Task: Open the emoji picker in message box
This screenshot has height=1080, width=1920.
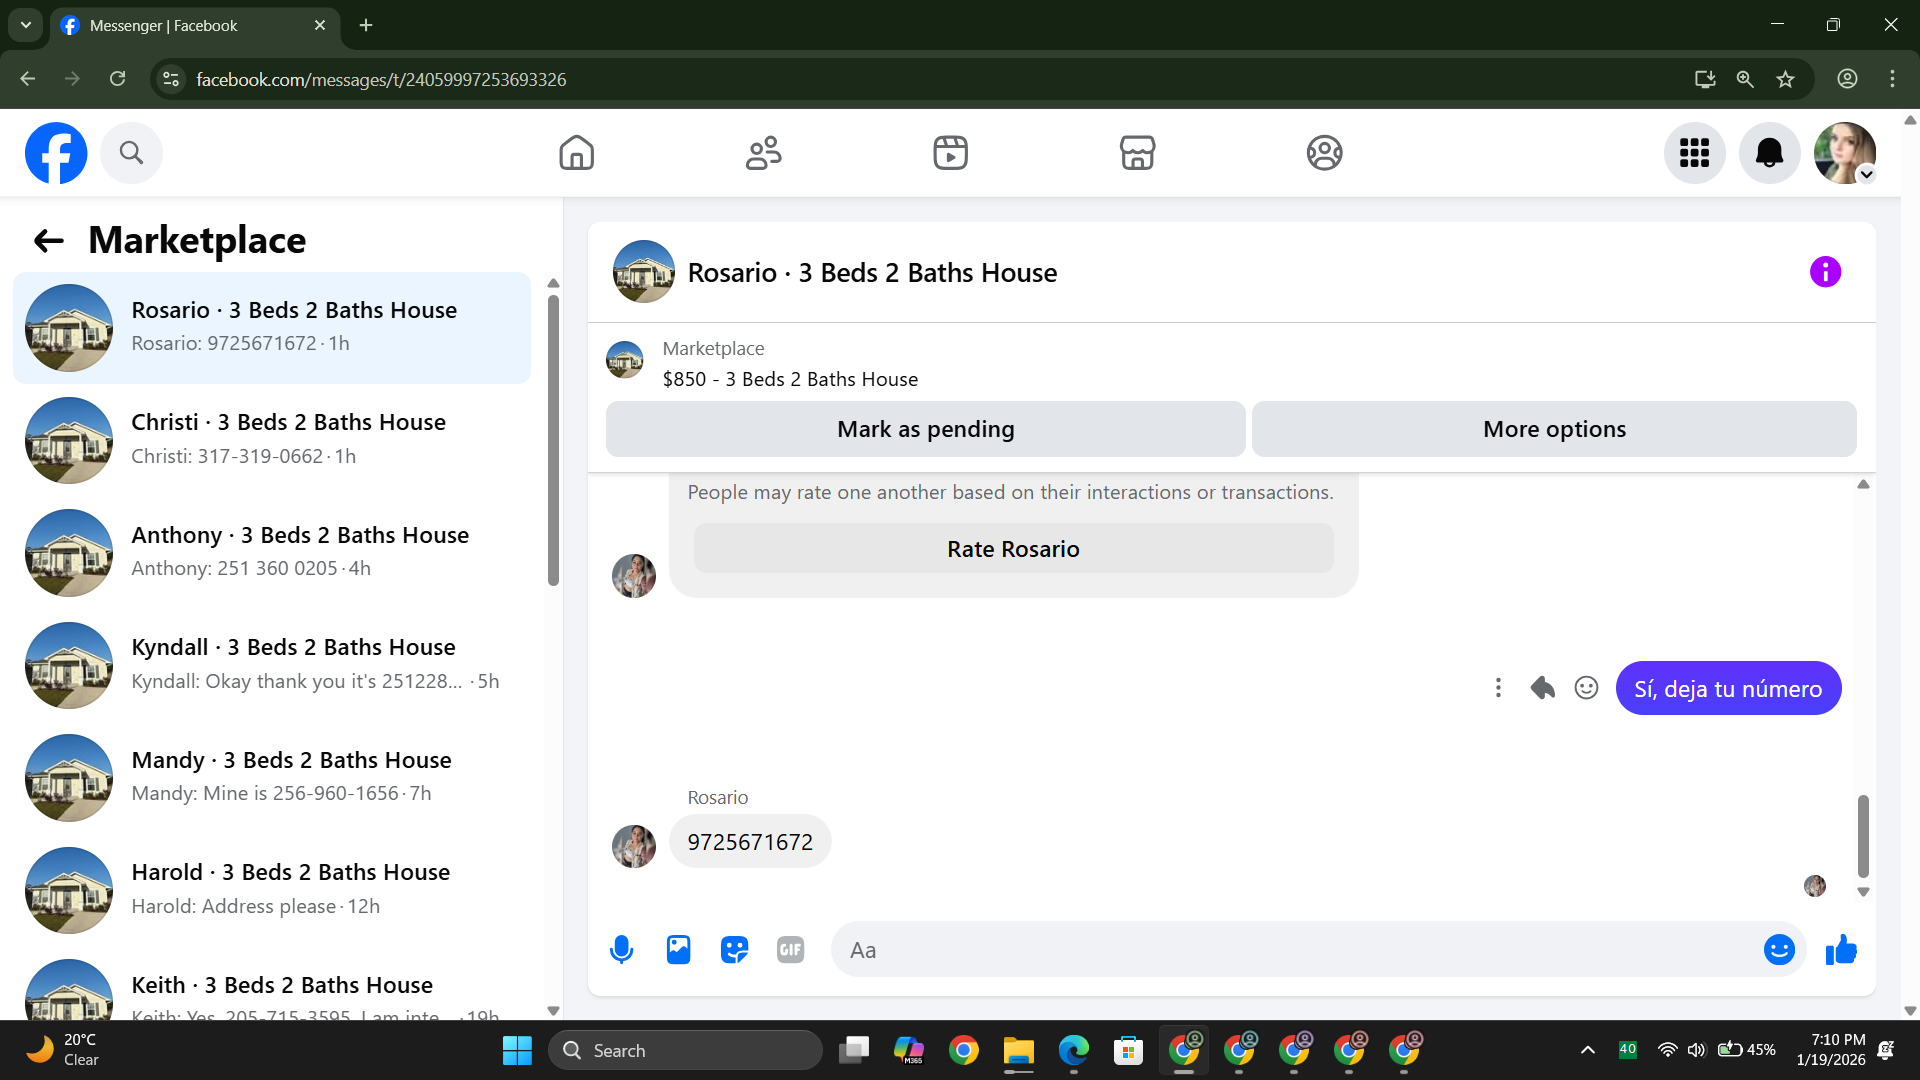Action: pos(1779,950)
